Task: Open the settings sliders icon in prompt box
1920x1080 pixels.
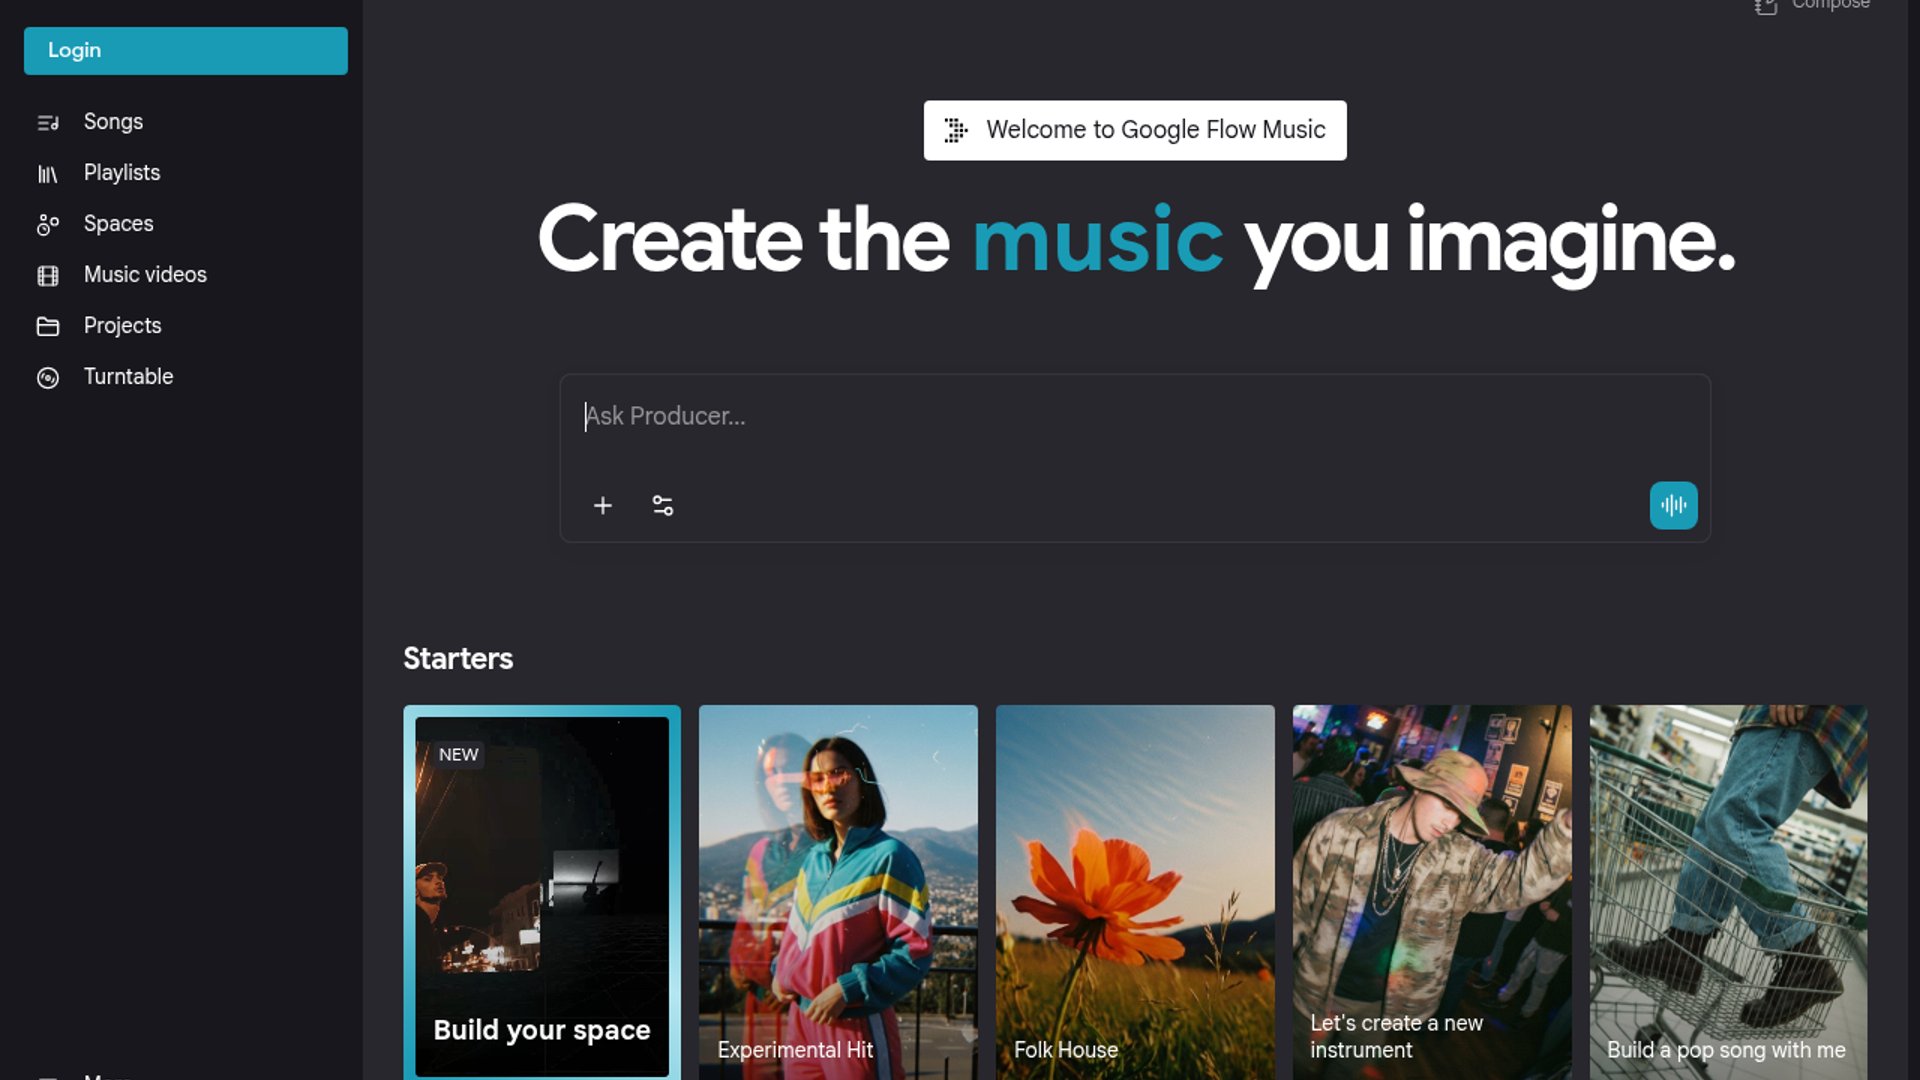Action: (x=662, y=506)
